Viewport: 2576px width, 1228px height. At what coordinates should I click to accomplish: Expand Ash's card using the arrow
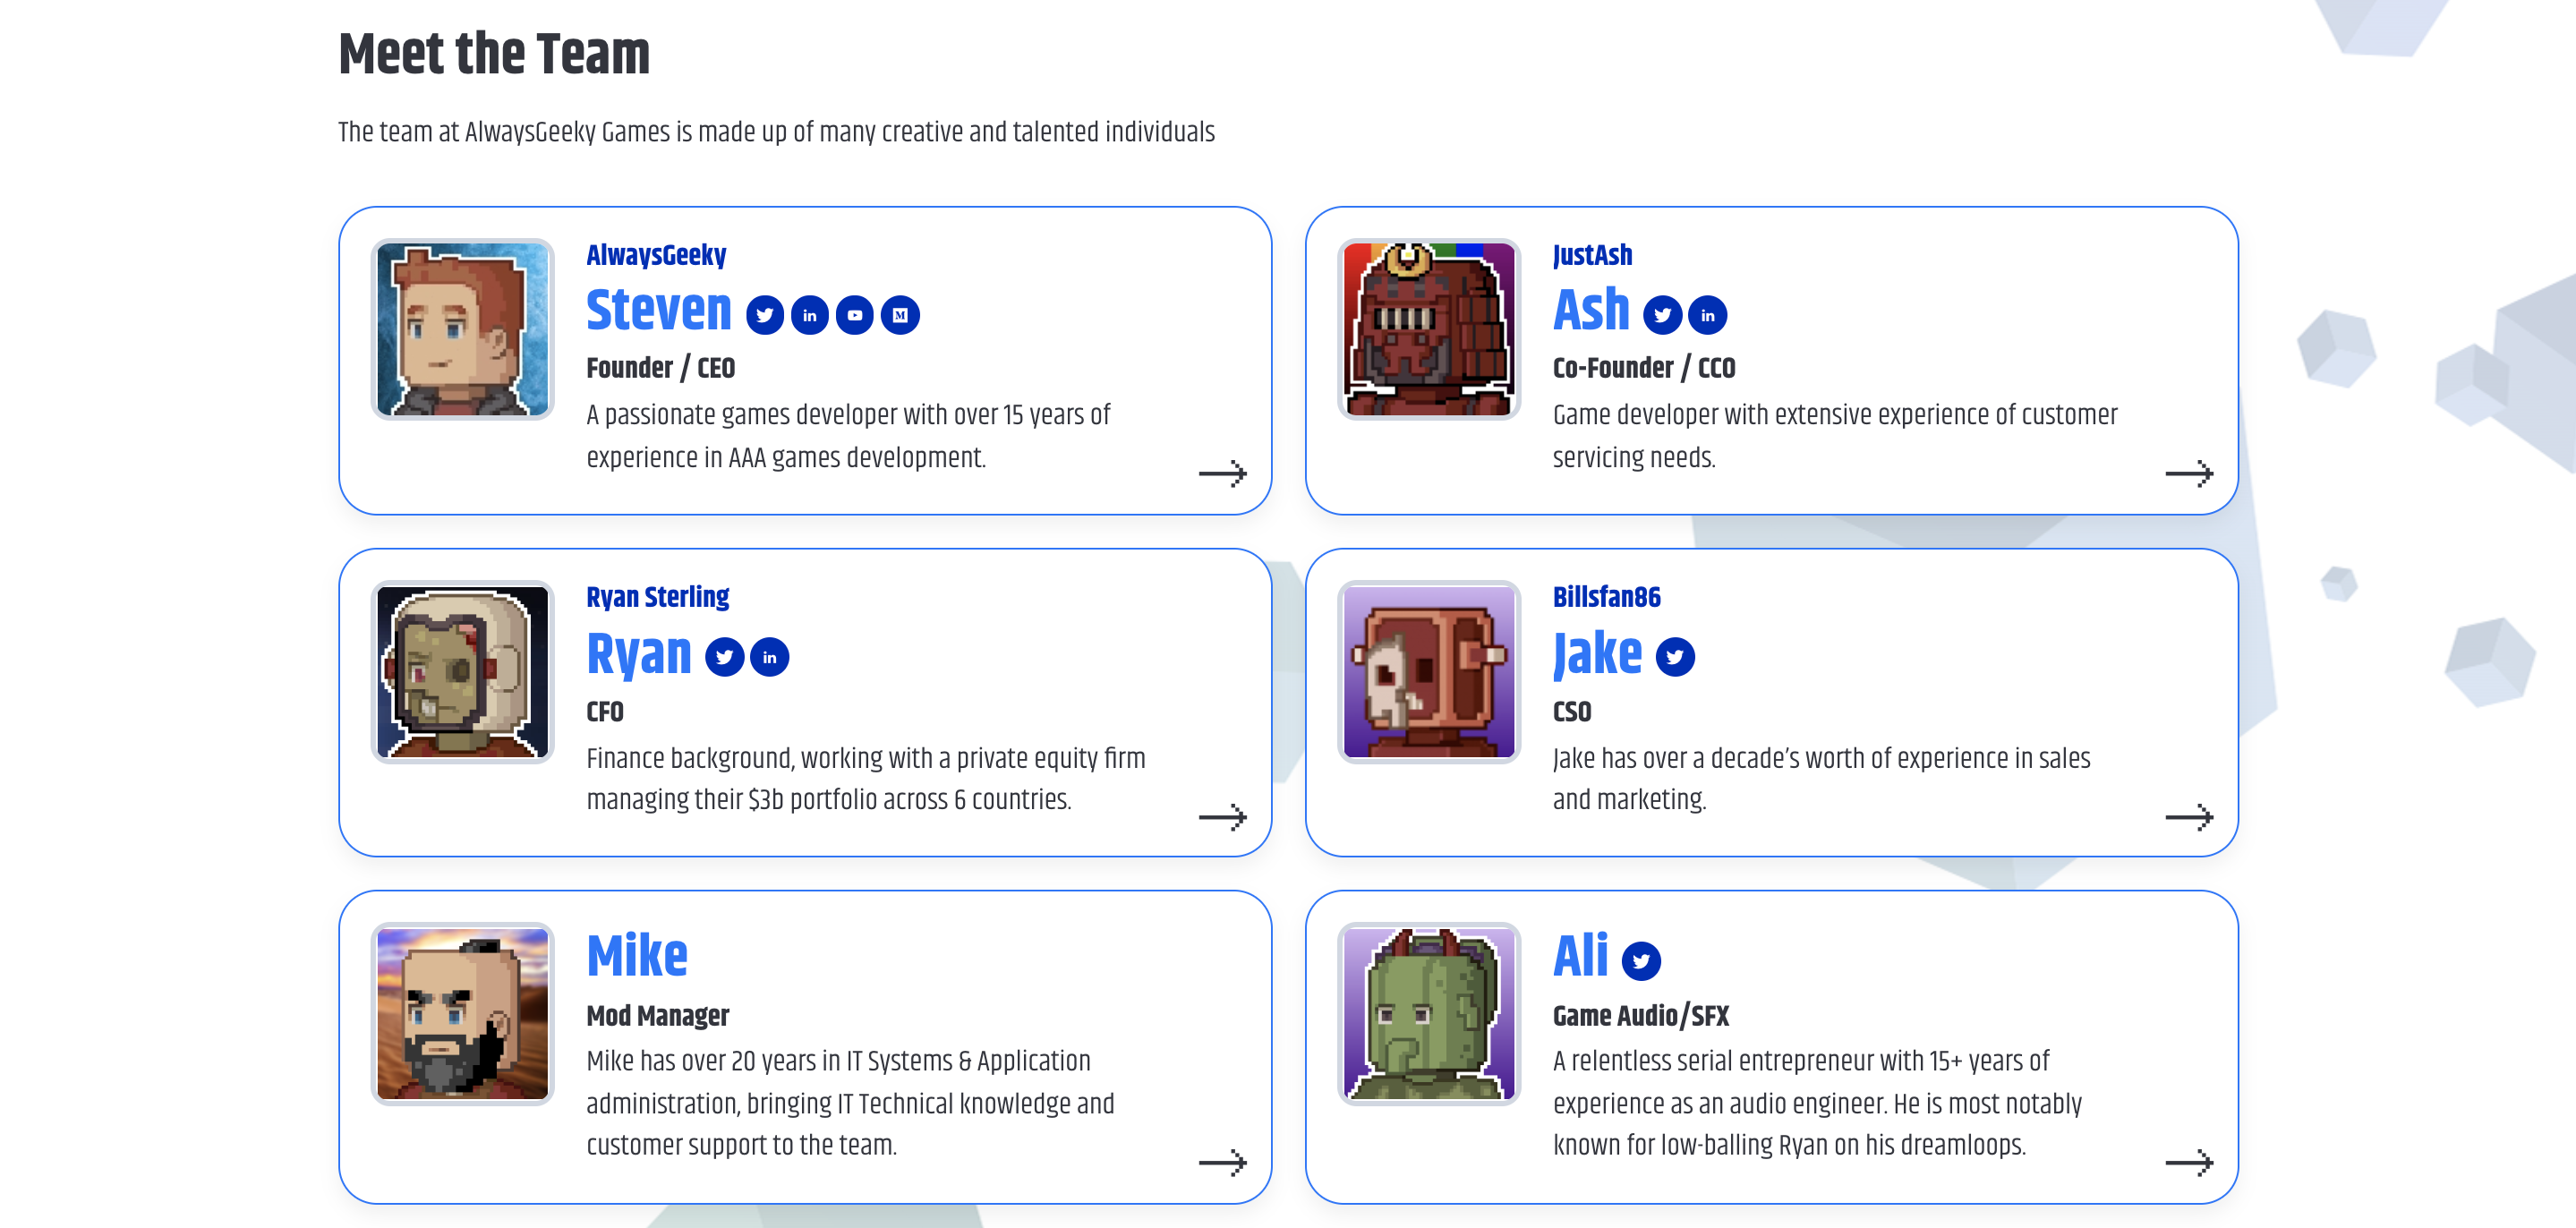coord(2189,473)
